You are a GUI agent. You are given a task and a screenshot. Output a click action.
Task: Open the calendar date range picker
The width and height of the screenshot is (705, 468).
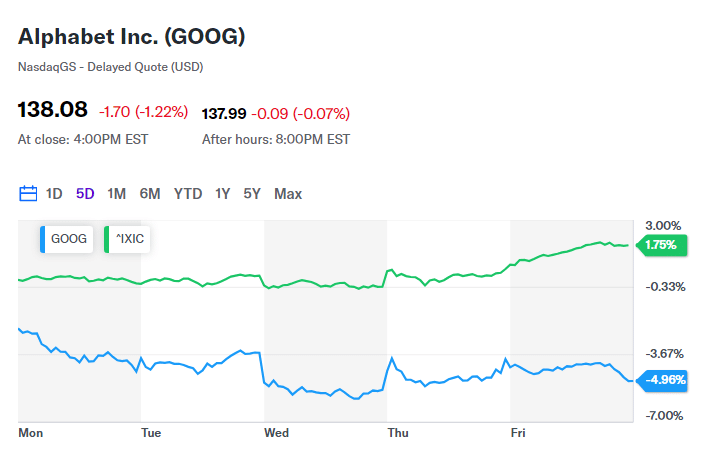[x=28, y=194]
